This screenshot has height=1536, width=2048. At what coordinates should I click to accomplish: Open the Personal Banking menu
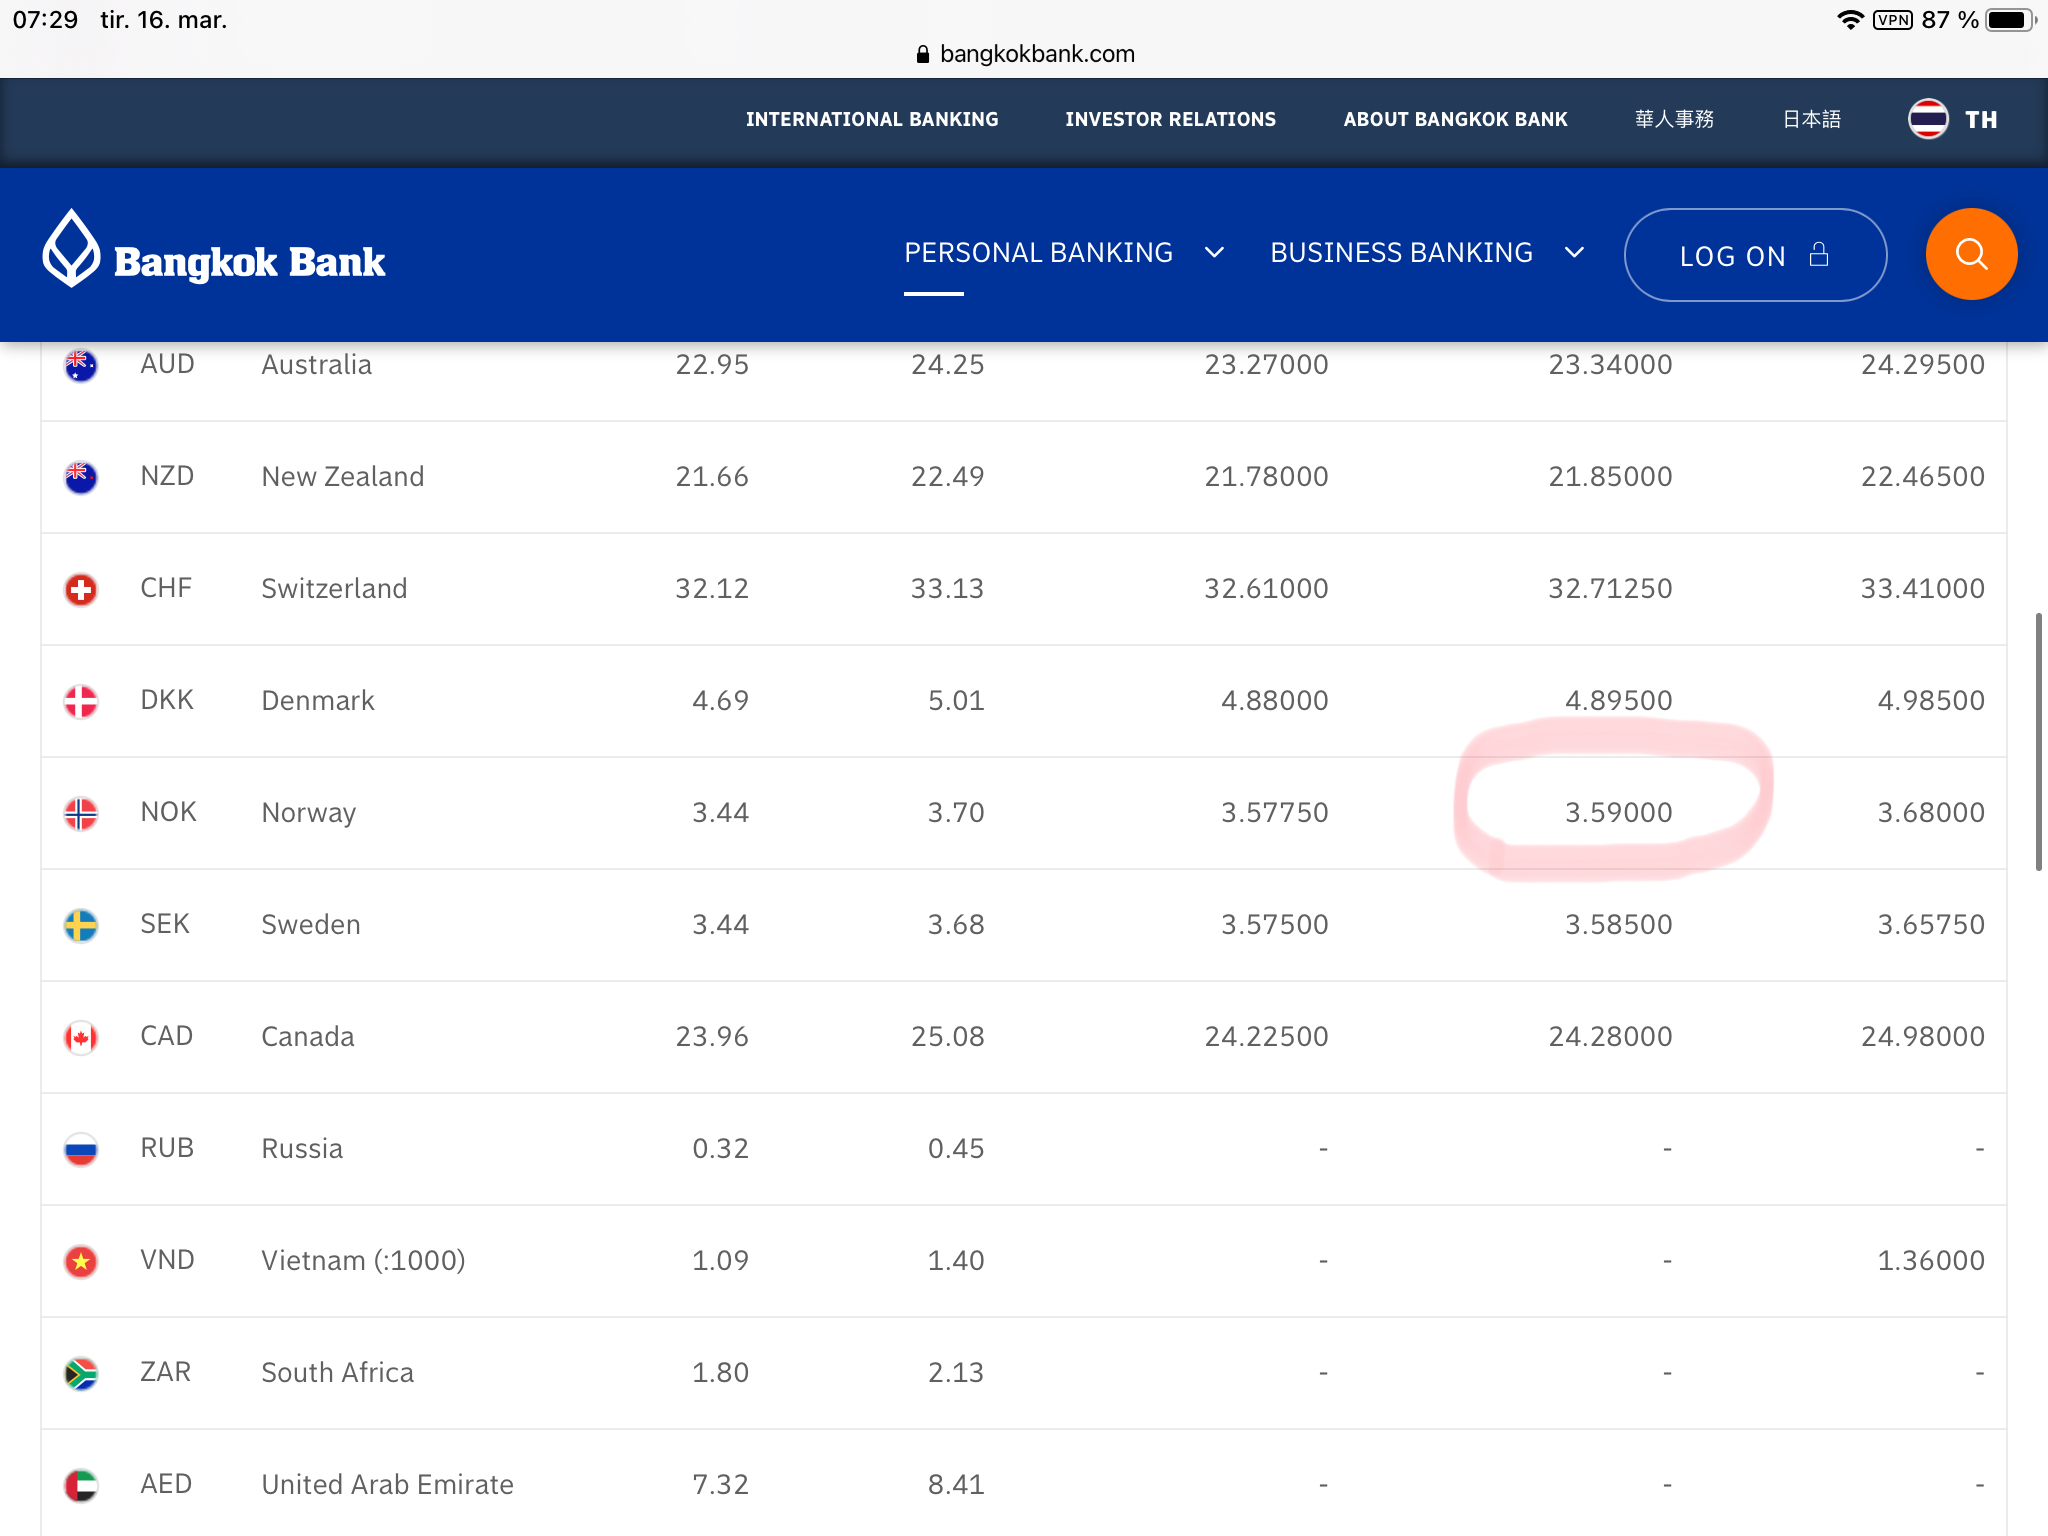click(1038, 253)
